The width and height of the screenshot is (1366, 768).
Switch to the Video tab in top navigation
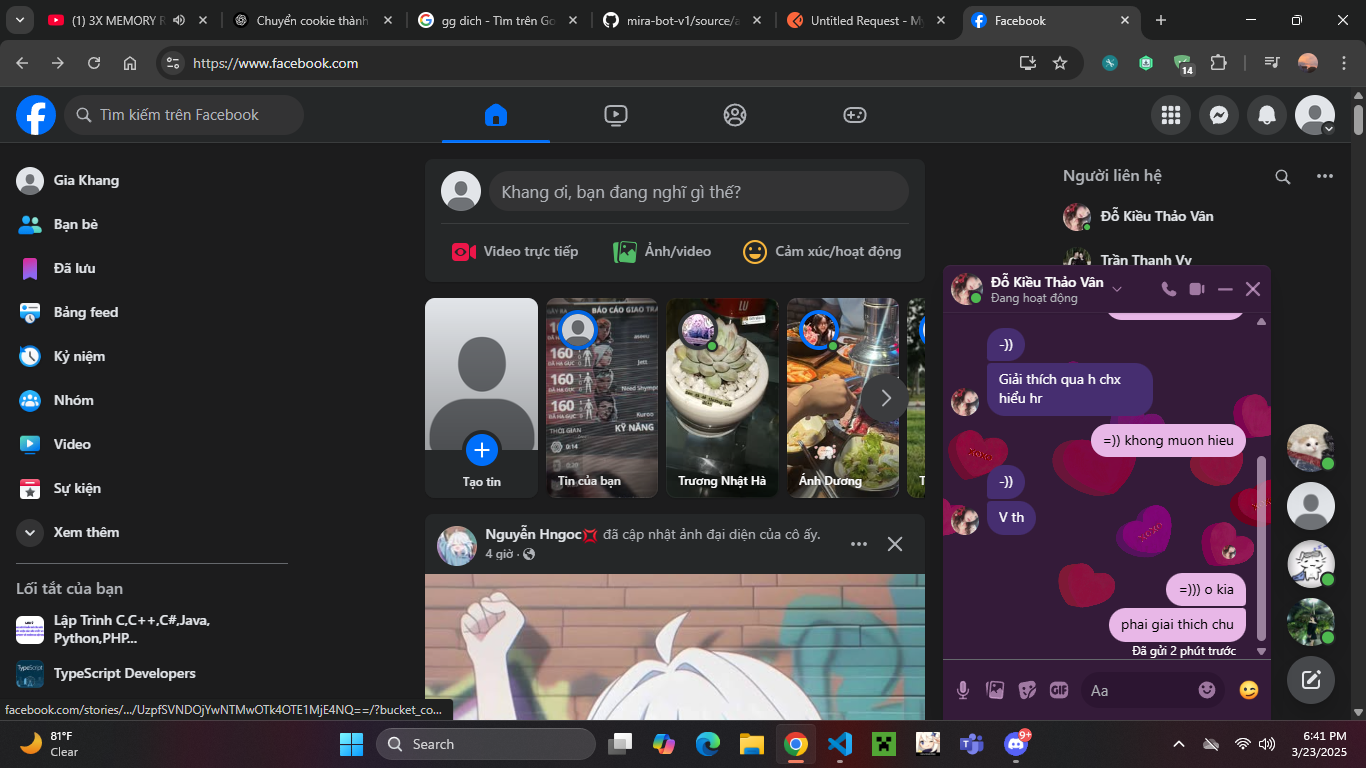point(616,115)
